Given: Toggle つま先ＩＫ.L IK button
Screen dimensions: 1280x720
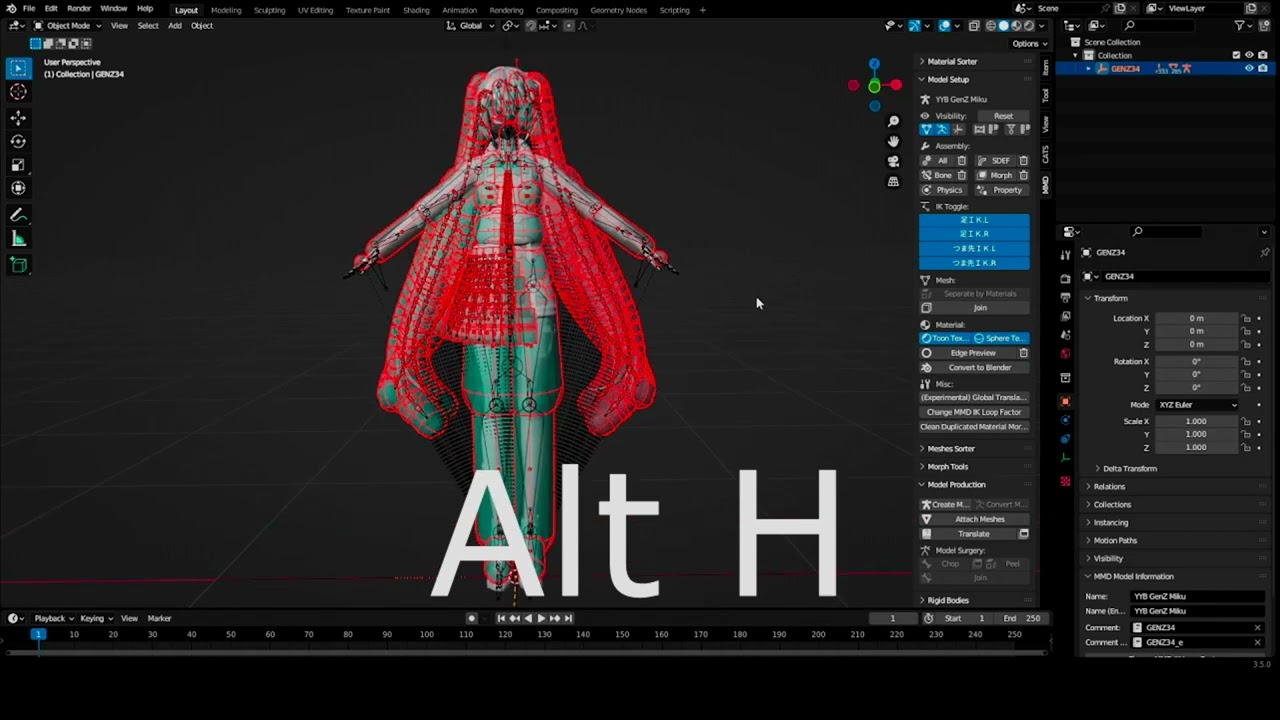Looking at the screenshot, I should 974,248.
